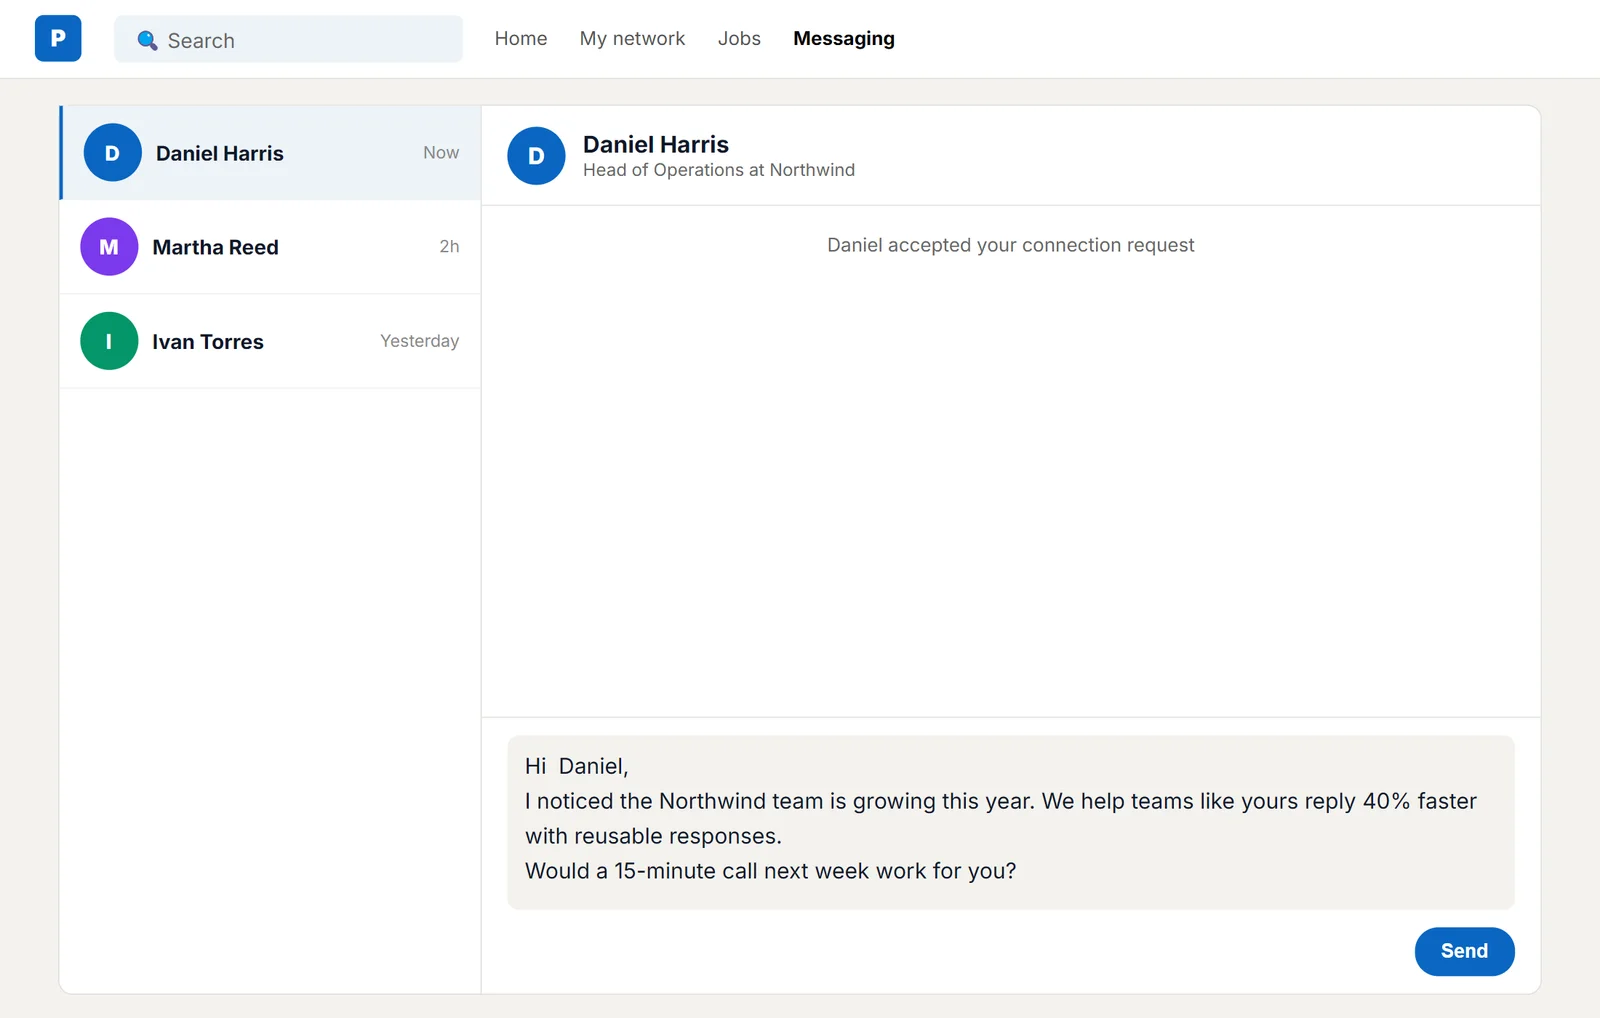The image size is (1600, 1018).
Task: Click Daniel Harris avatar in conversation list
Action: [112, 153]
